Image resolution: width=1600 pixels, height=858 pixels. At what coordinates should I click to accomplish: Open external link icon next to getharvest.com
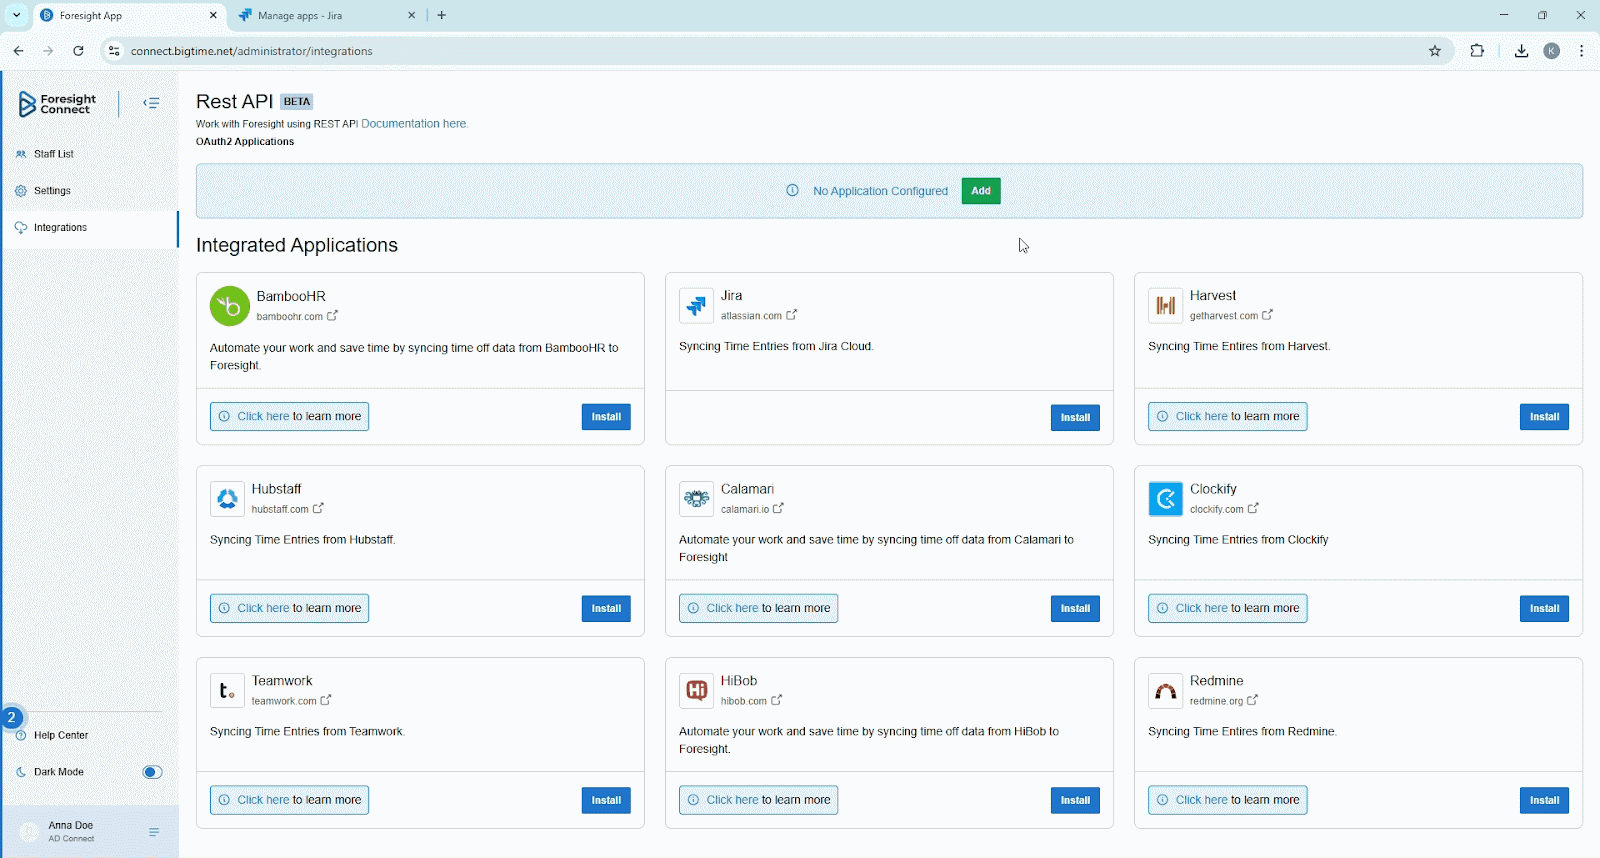(1267, 315)
